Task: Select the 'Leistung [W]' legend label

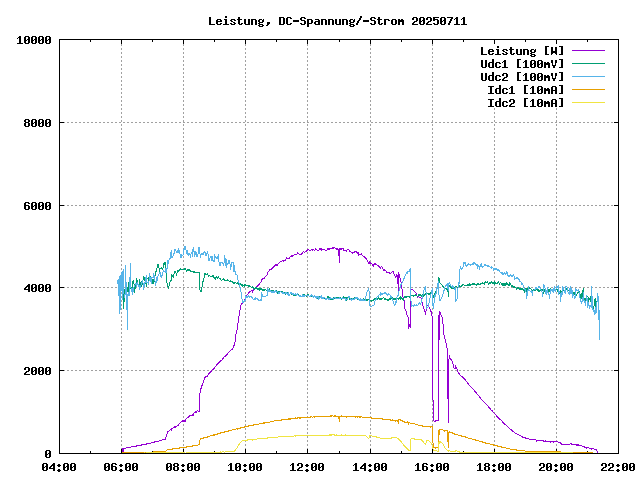Action: click(x=521, y=50)
